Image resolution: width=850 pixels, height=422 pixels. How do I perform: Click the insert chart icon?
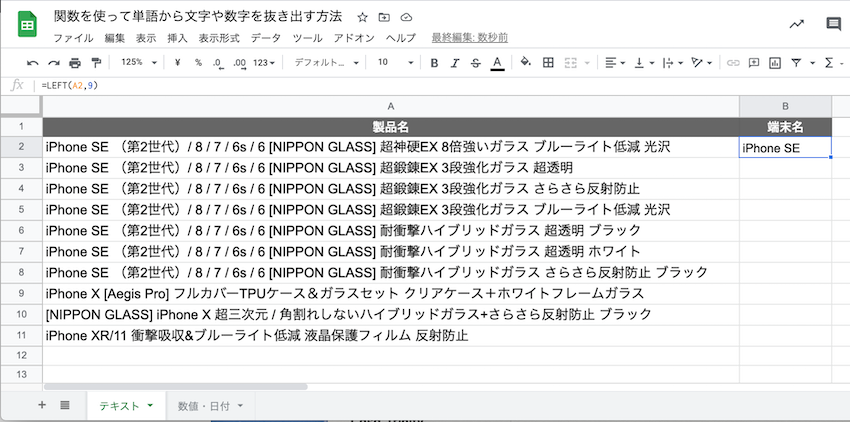point(776,62)
